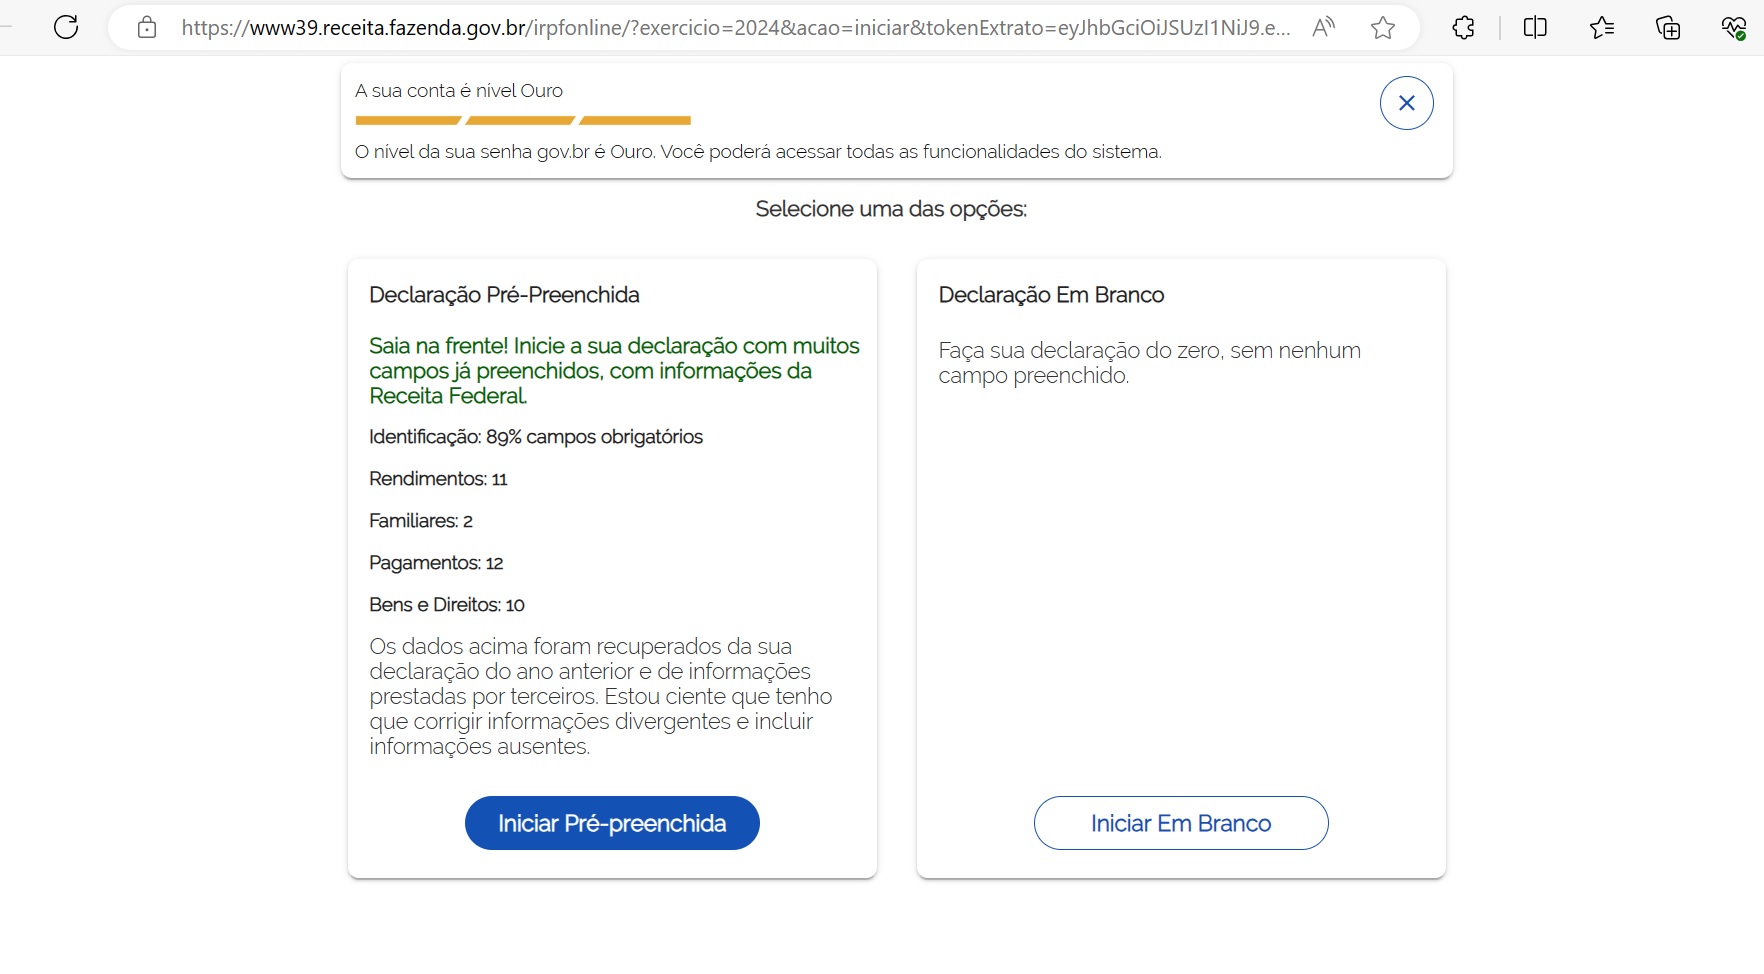Image resolution: width=1764 pixels, height=974 pixels.
Task: Open site security lock icon info
Action: pyautogui.click(x=147, y=28)
